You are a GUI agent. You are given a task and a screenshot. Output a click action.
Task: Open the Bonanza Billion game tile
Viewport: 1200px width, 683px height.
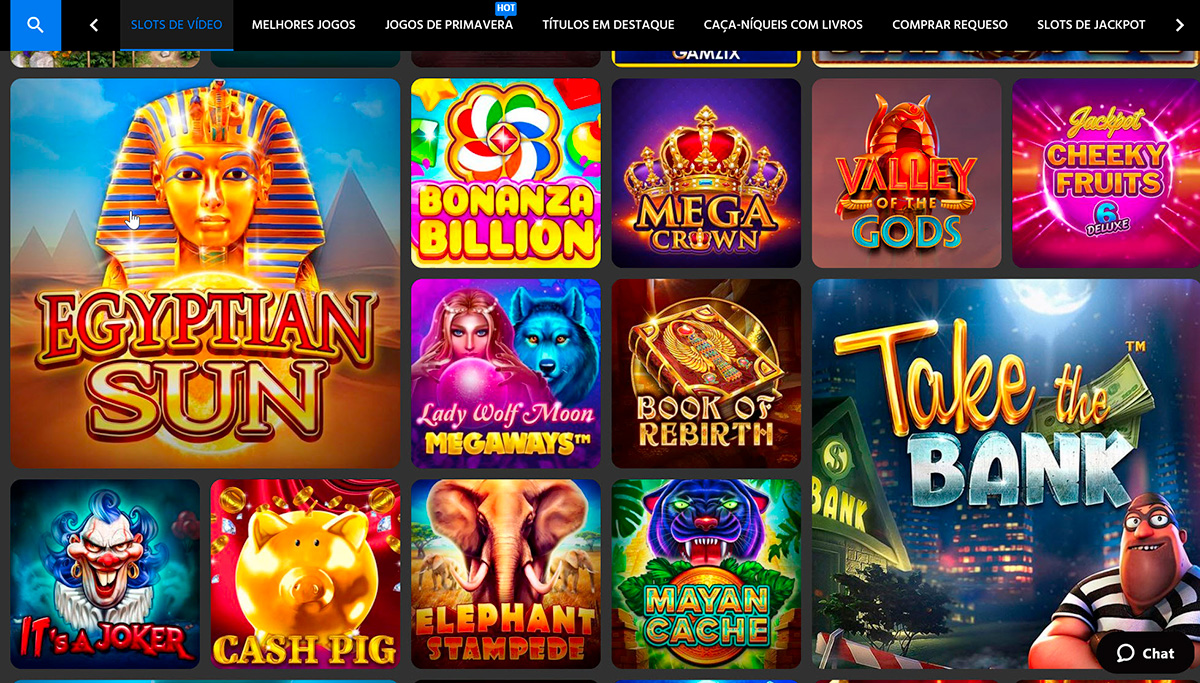coord(506,173)
